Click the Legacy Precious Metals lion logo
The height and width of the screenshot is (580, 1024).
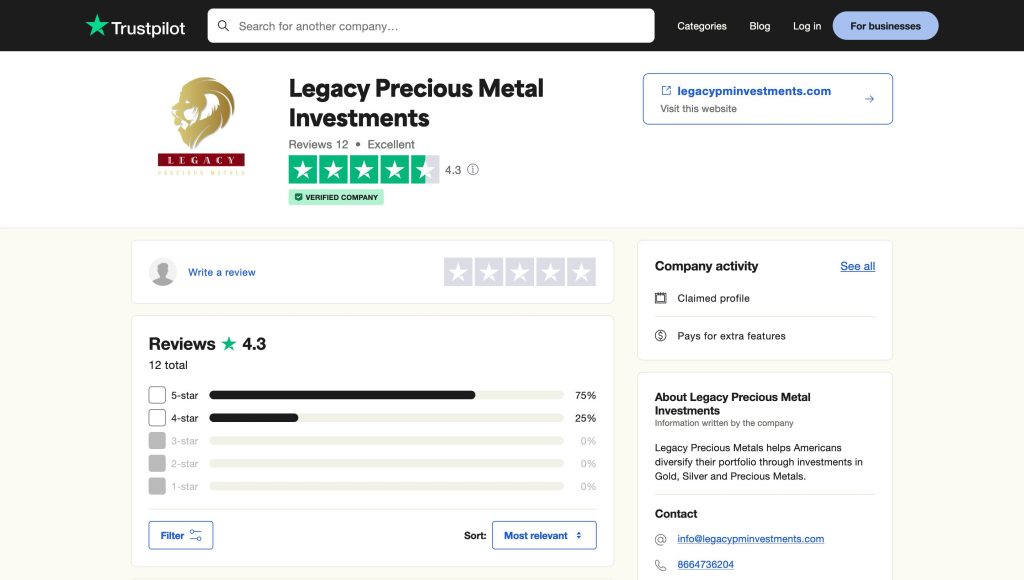tap(201, 127)
